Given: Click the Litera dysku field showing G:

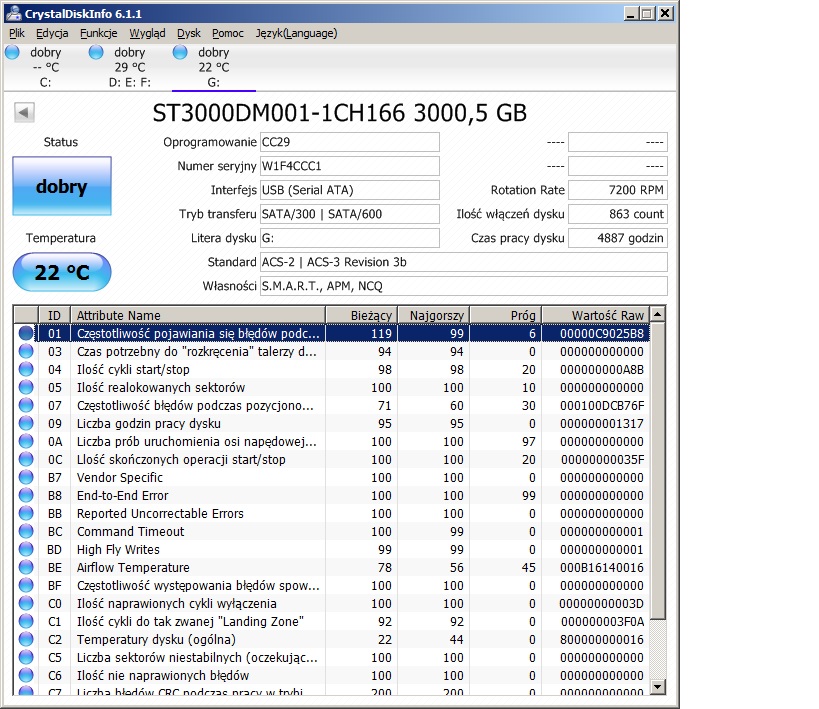Looking at the screenshot, I should click(x=349, y=238).
